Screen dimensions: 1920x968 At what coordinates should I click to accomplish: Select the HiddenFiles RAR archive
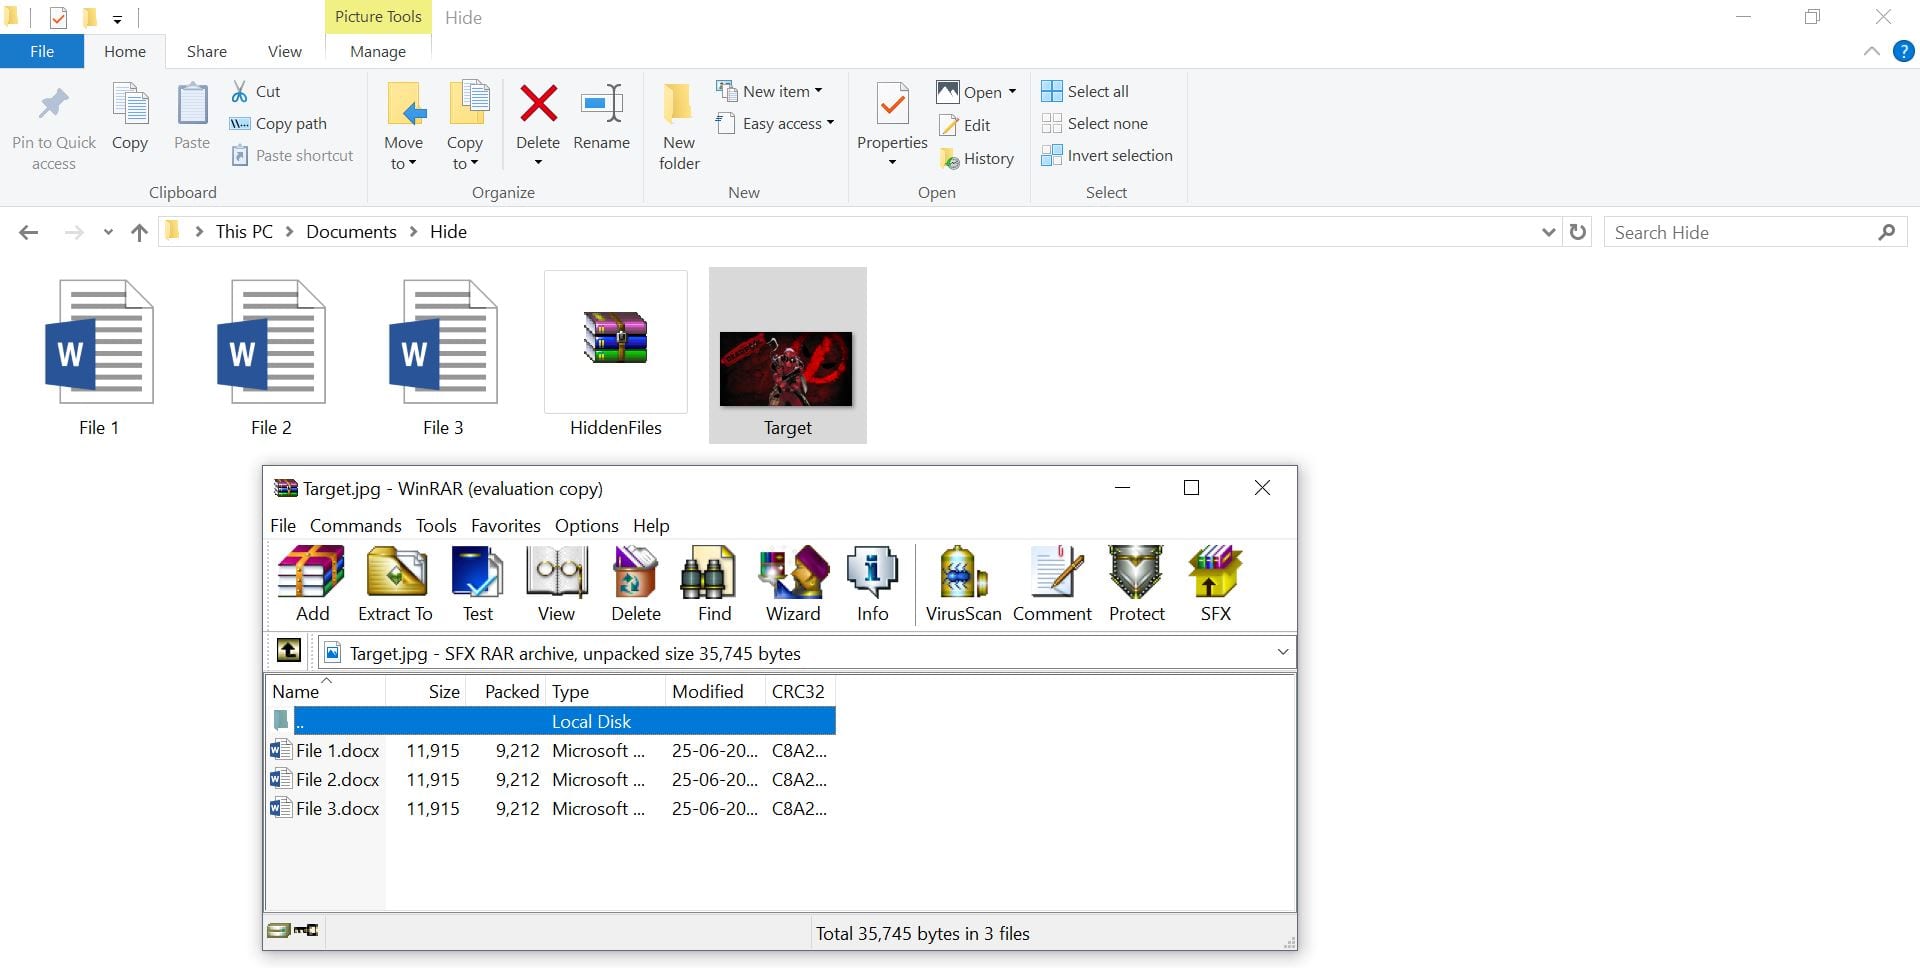tap(615, 356)
